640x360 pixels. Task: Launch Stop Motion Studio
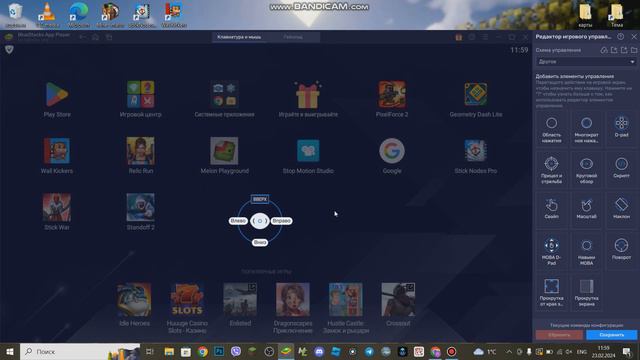click(x=308, y=156)
